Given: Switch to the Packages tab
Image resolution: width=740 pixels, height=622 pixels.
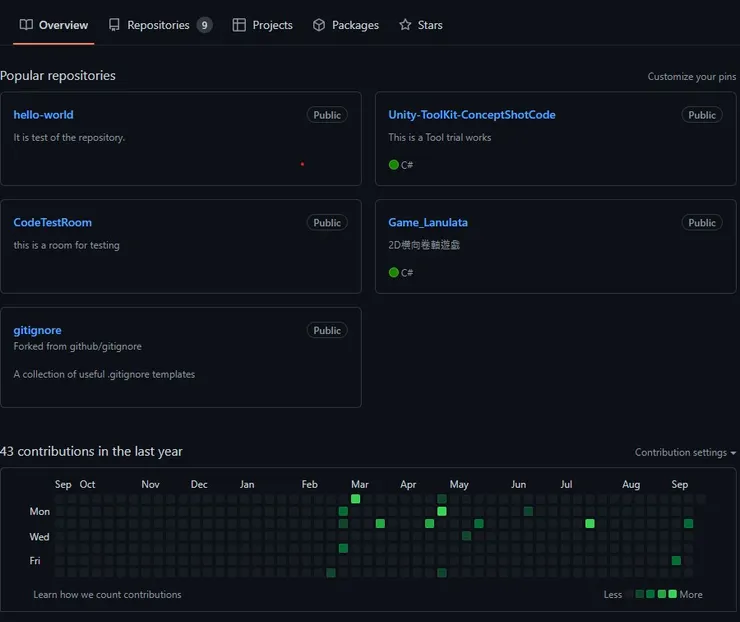Looking at the screenshot, I should [x=355, y=25].
